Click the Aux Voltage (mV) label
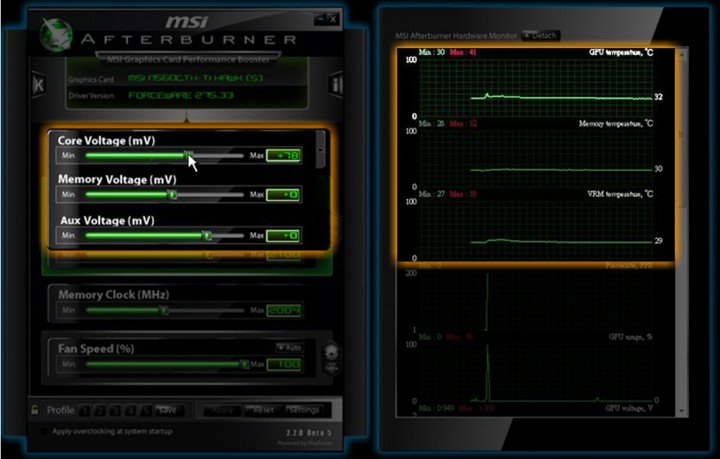Image resolution: width=720 pixels, height=459 pixels. pyautogui.click(x=107, y=220)
